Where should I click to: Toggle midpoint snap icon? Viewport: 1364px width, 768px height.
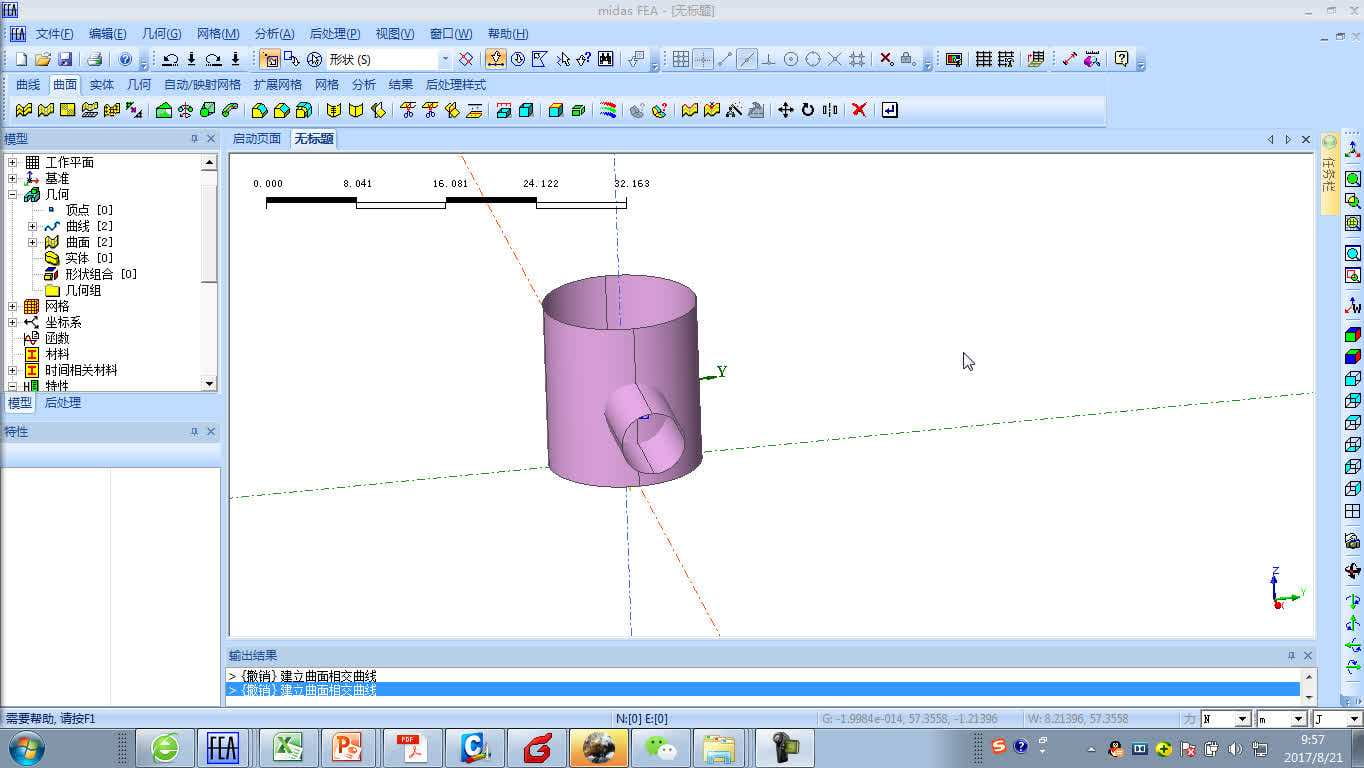747,60
